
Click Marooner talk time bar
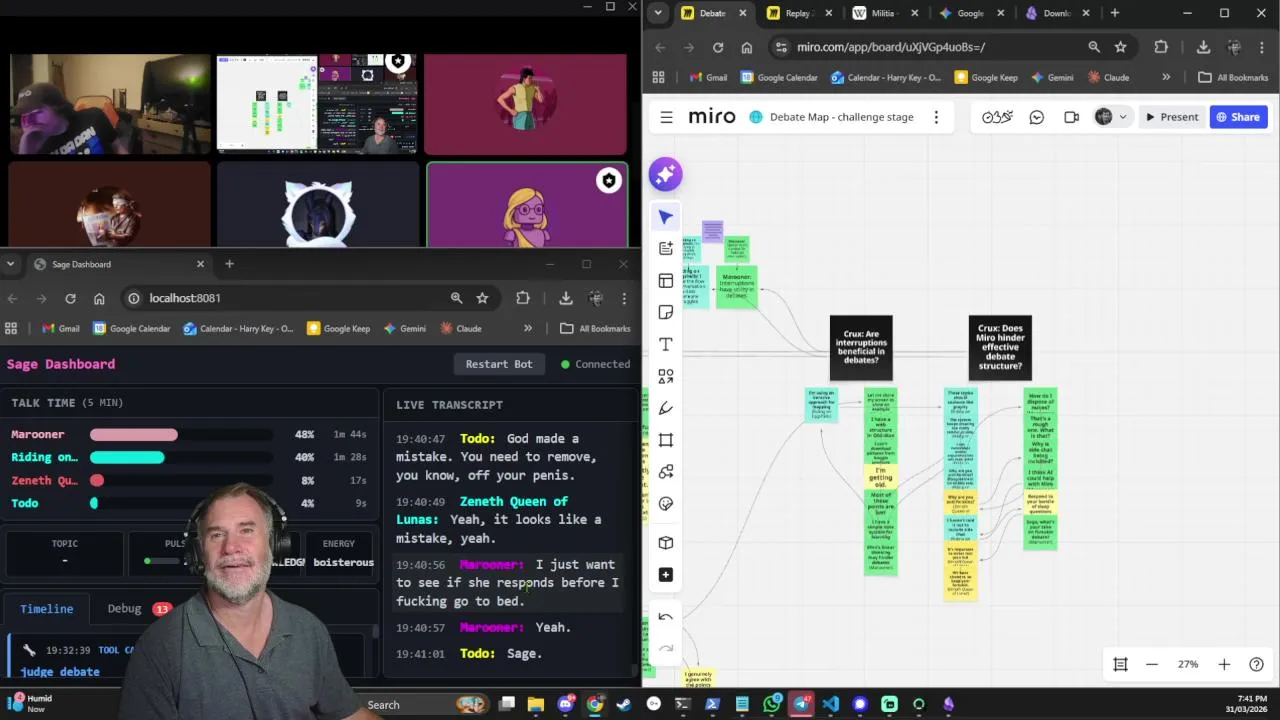click(134, 435)
